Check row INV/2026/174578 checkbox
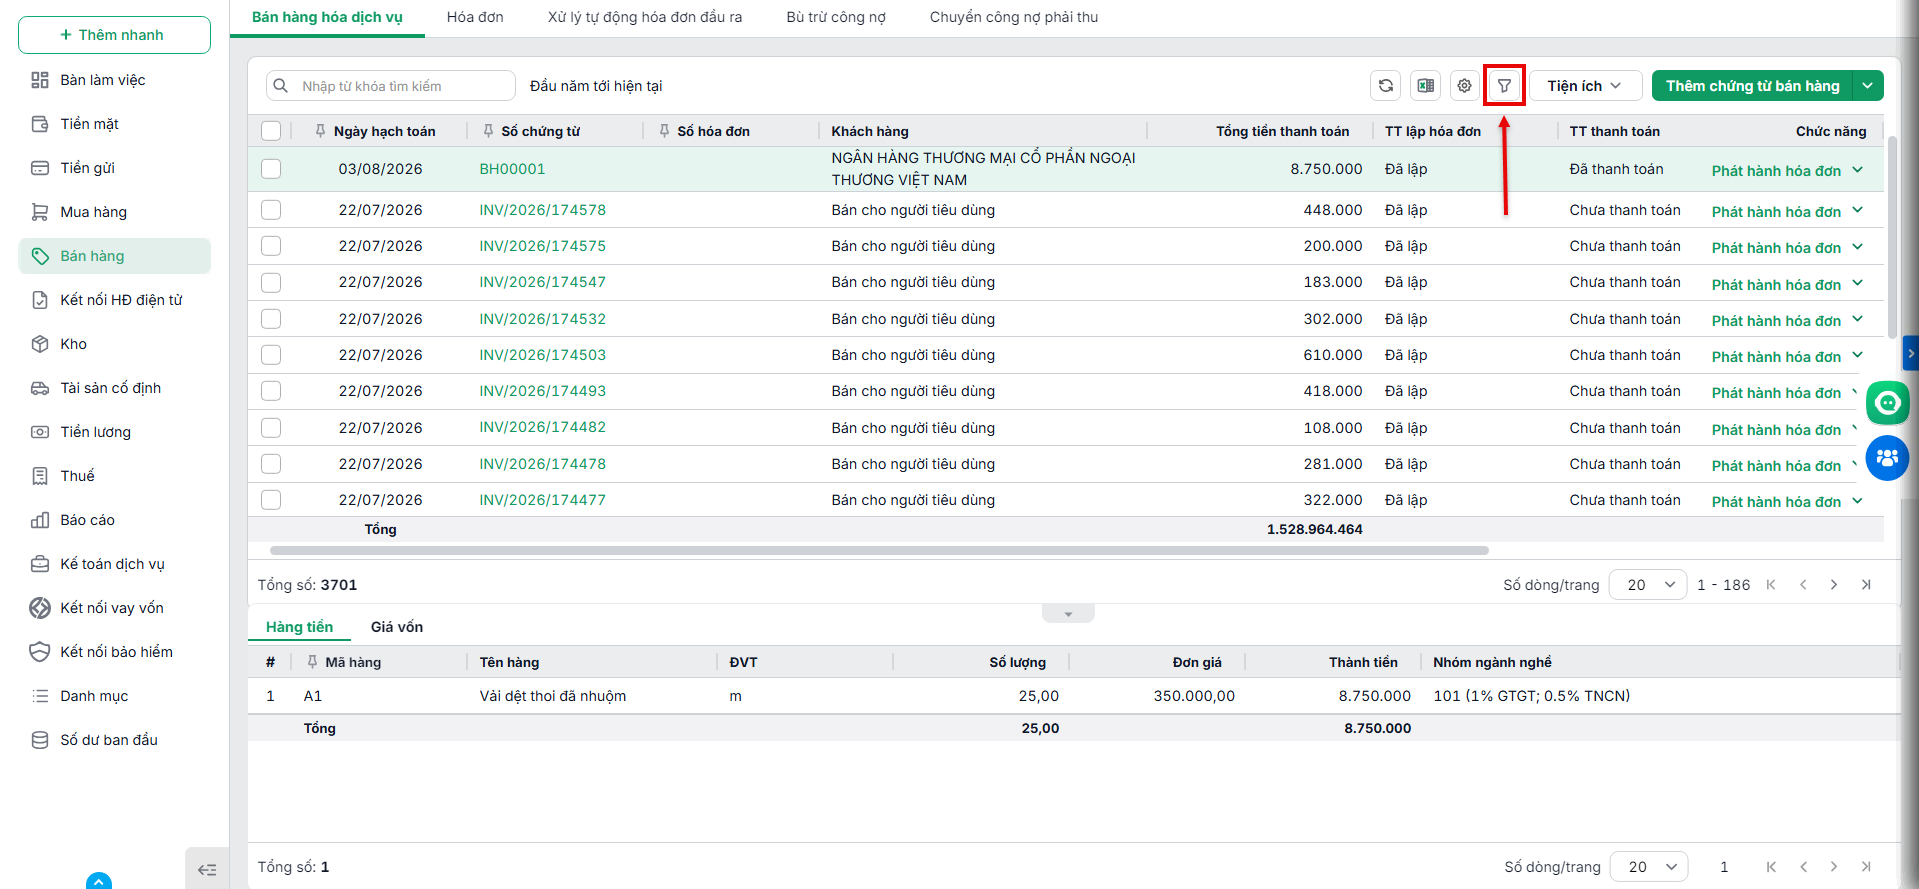This screenshot has width=1919, height=889. (271, 210)
